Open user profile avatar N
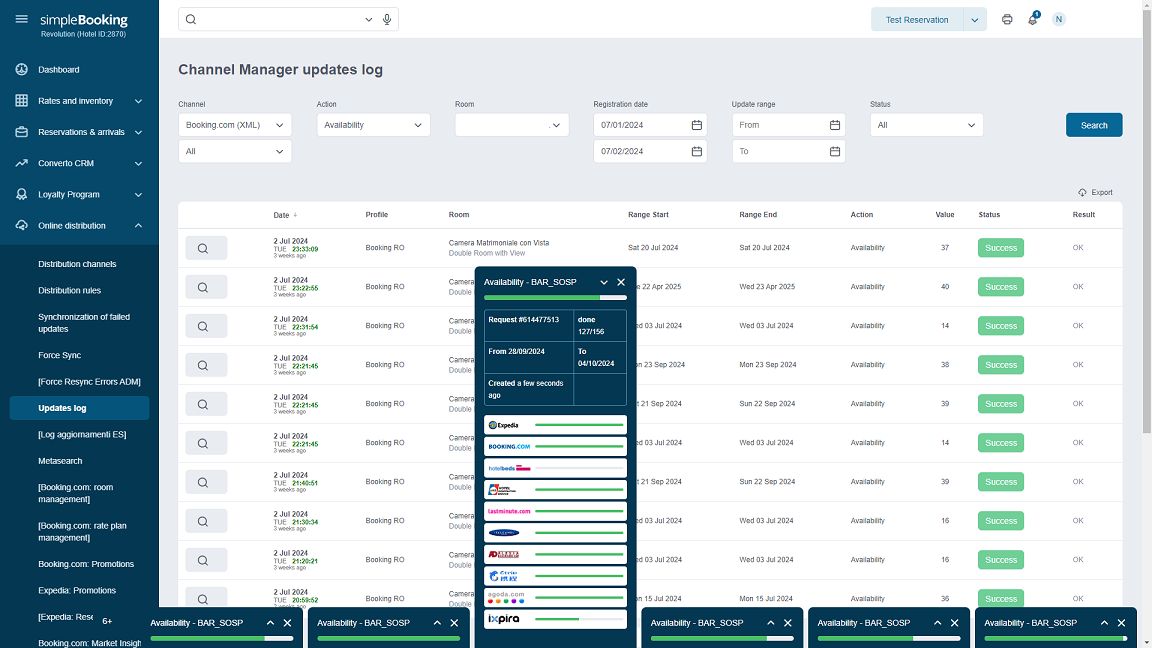This screenshot has width=1152, height=648. click(1059, 20)
